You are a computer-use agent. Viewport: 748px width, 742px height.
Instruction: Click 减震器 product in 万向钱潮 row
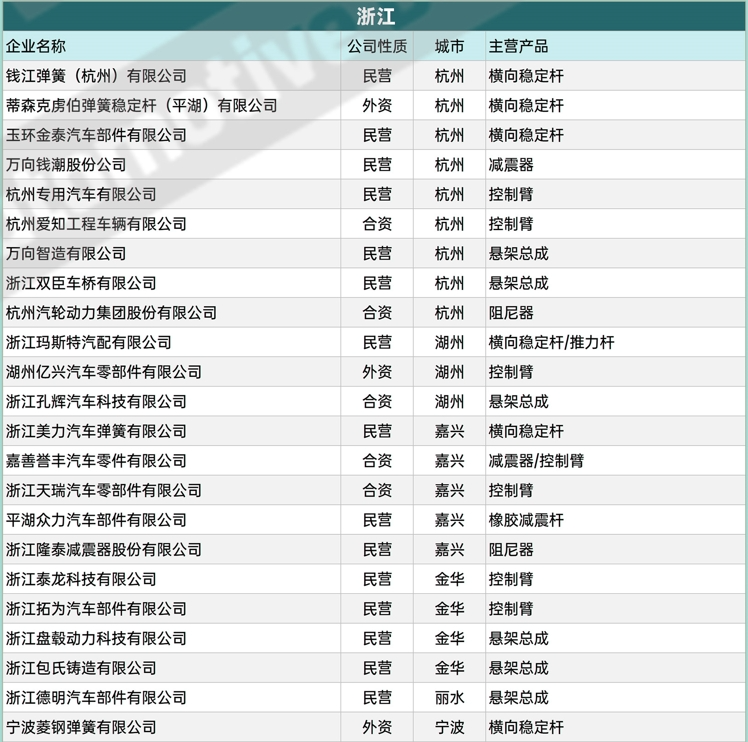(510, 165)
